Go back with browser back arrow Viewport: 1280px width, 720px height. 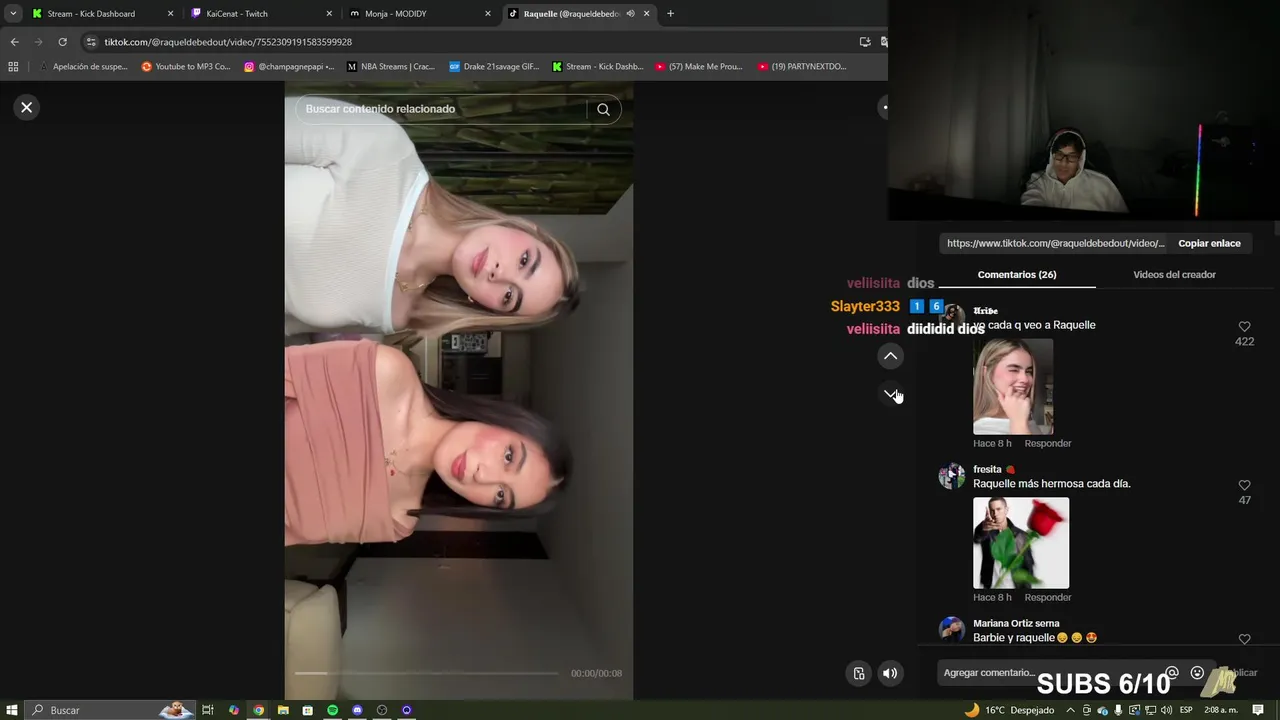point(14,42)
